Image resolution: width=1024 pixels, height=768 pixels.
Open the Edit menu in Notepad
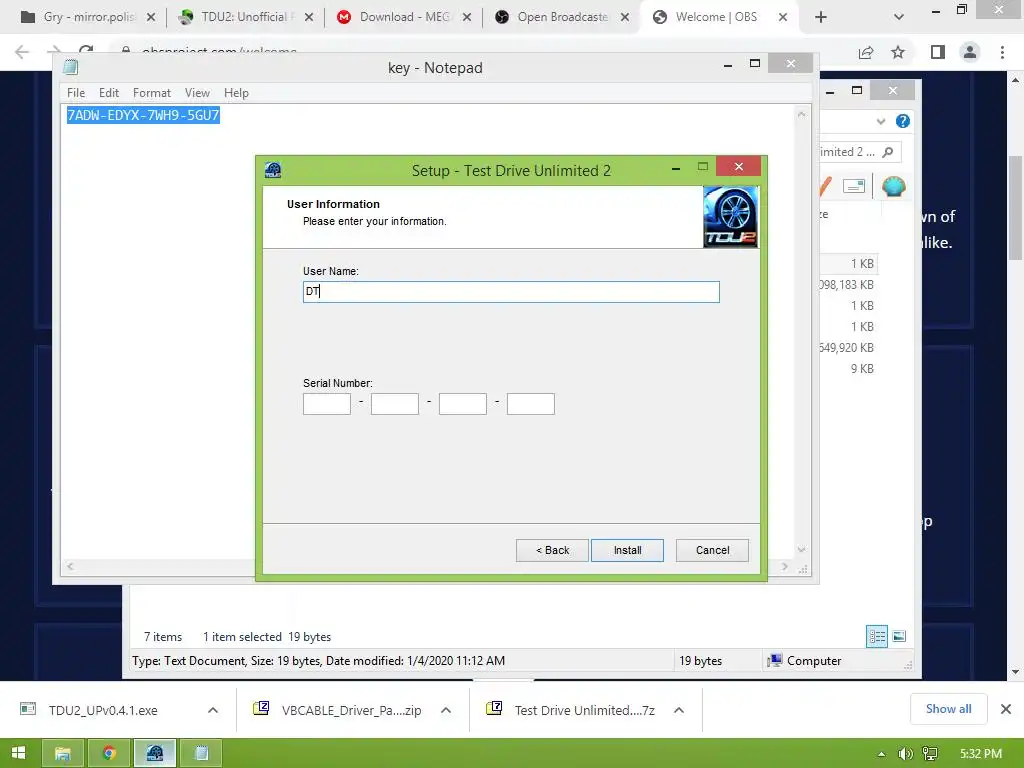tap(108, 93)
